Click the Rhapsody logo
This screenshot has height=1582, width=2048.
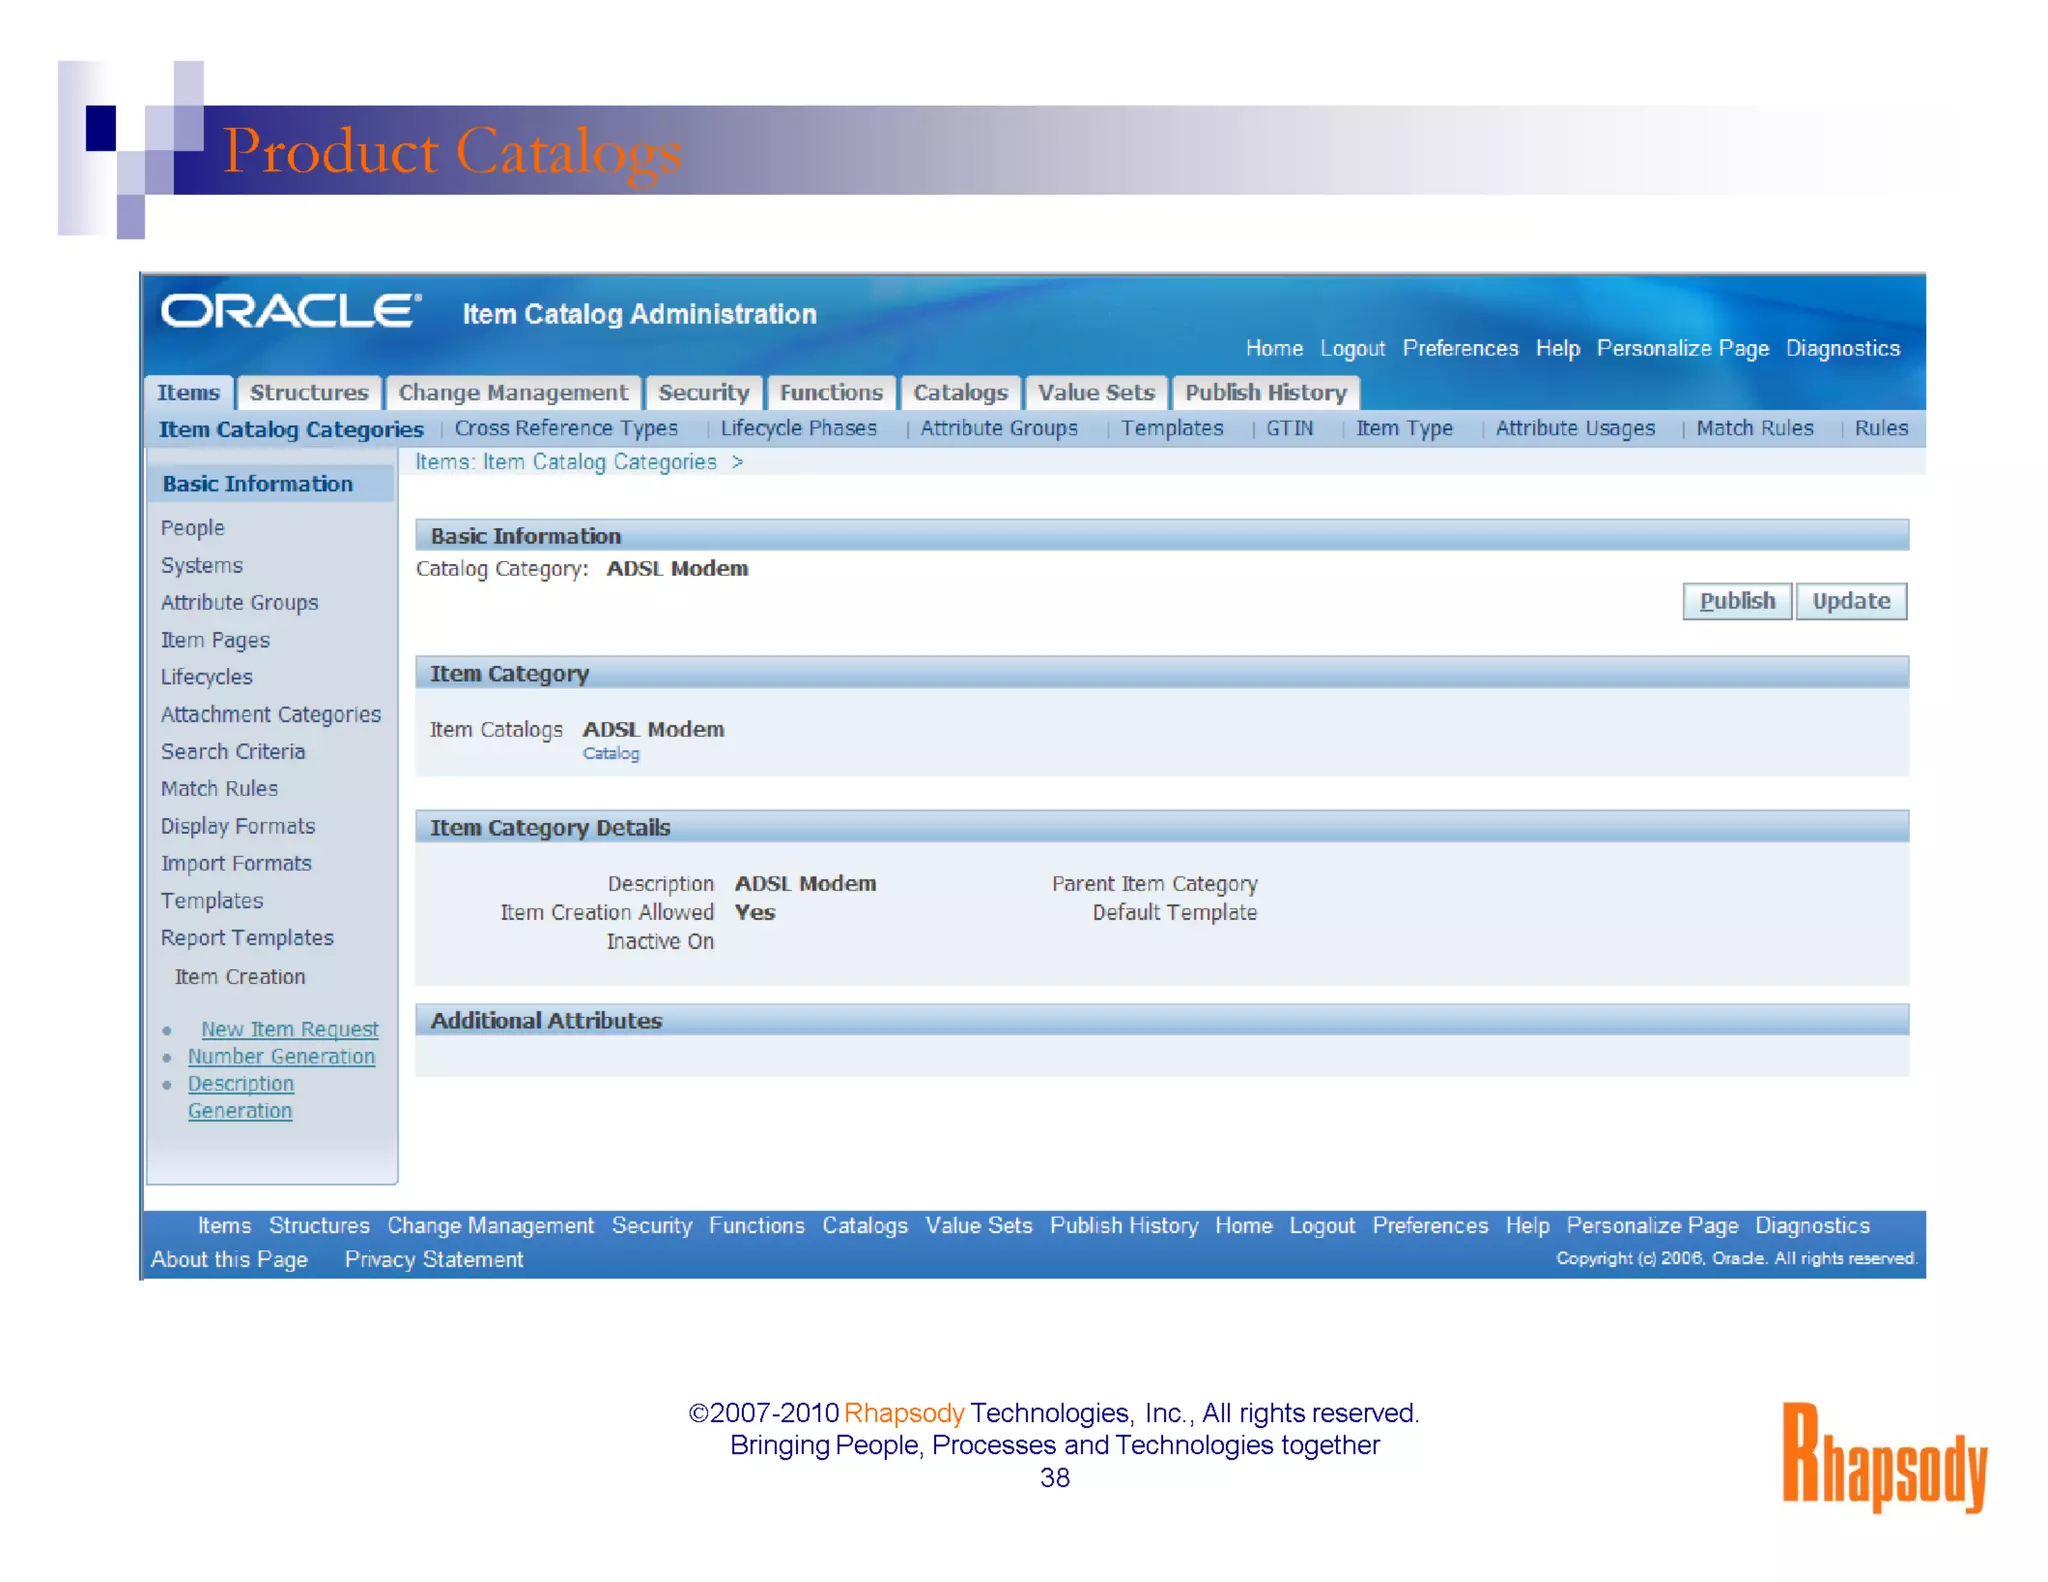pos(1884,1457)
